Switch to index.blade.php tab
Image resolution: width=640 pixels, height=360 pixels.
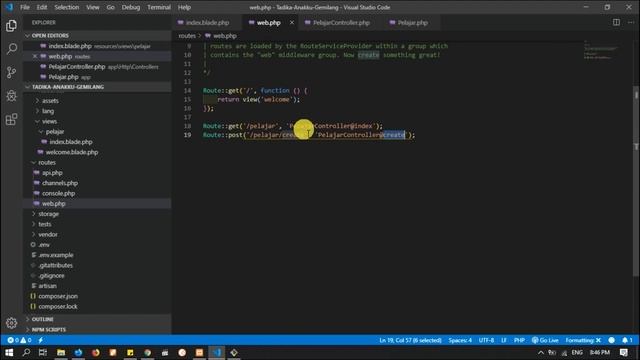pos(207,22)
